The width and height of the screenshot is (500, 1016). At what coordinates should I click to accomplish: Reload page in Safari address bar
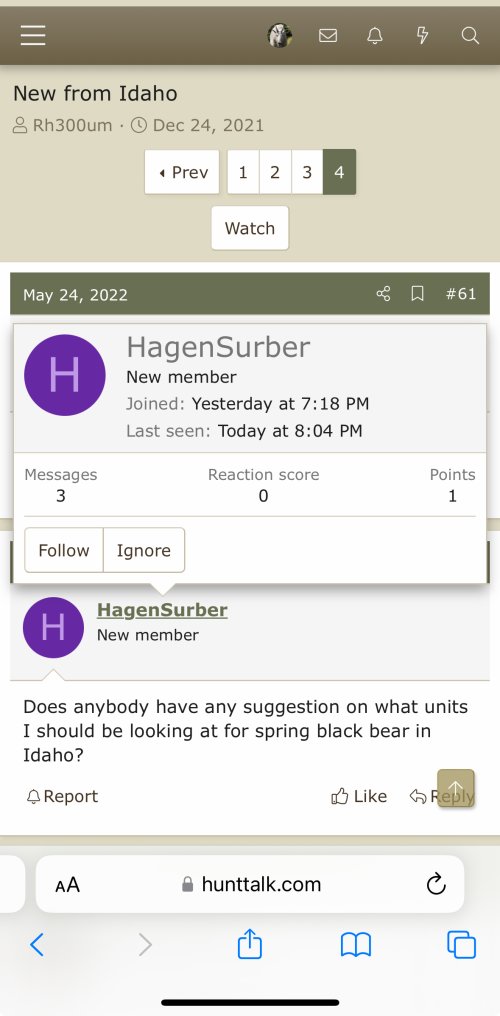tap(436, 884)
